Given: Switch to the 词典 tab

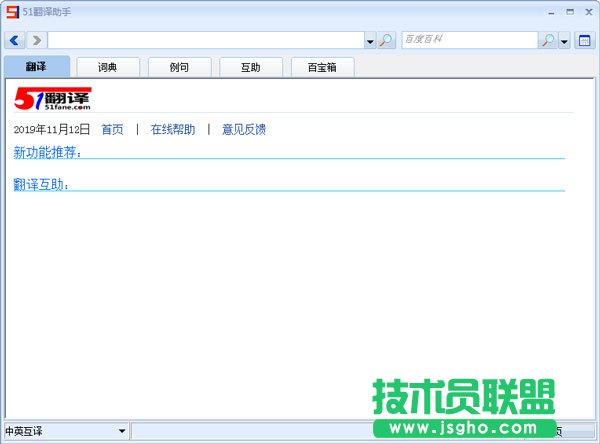Looking at the screenshot, I should (108, 67).
